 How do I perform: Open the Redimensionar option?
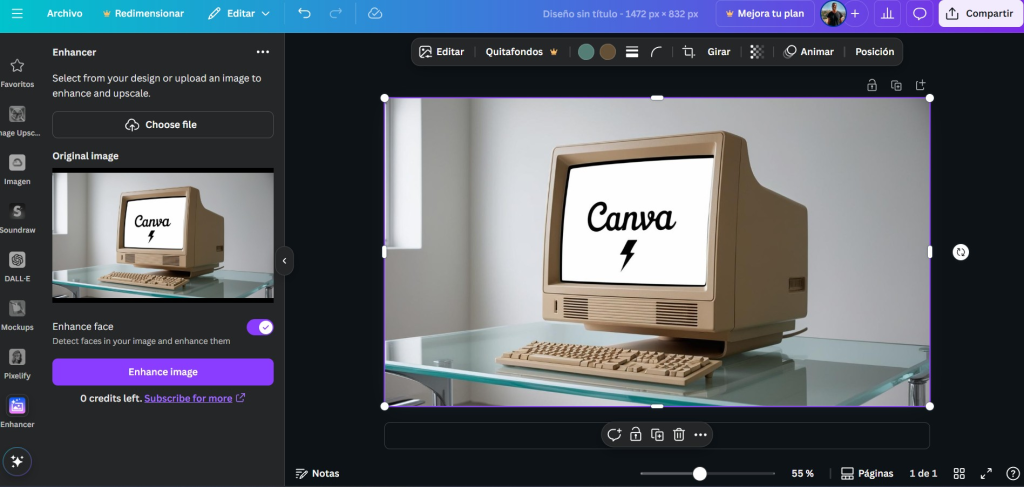(x=143, y=14)
